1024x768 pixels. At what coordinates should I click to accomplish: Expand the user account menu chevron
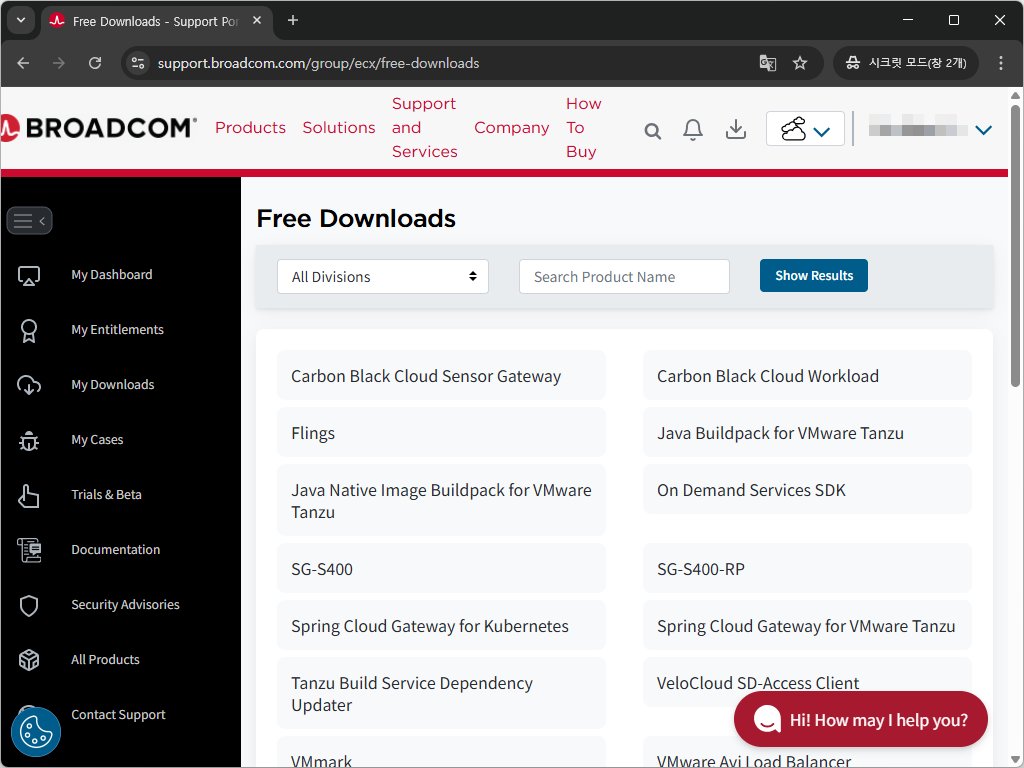(984, 130)
